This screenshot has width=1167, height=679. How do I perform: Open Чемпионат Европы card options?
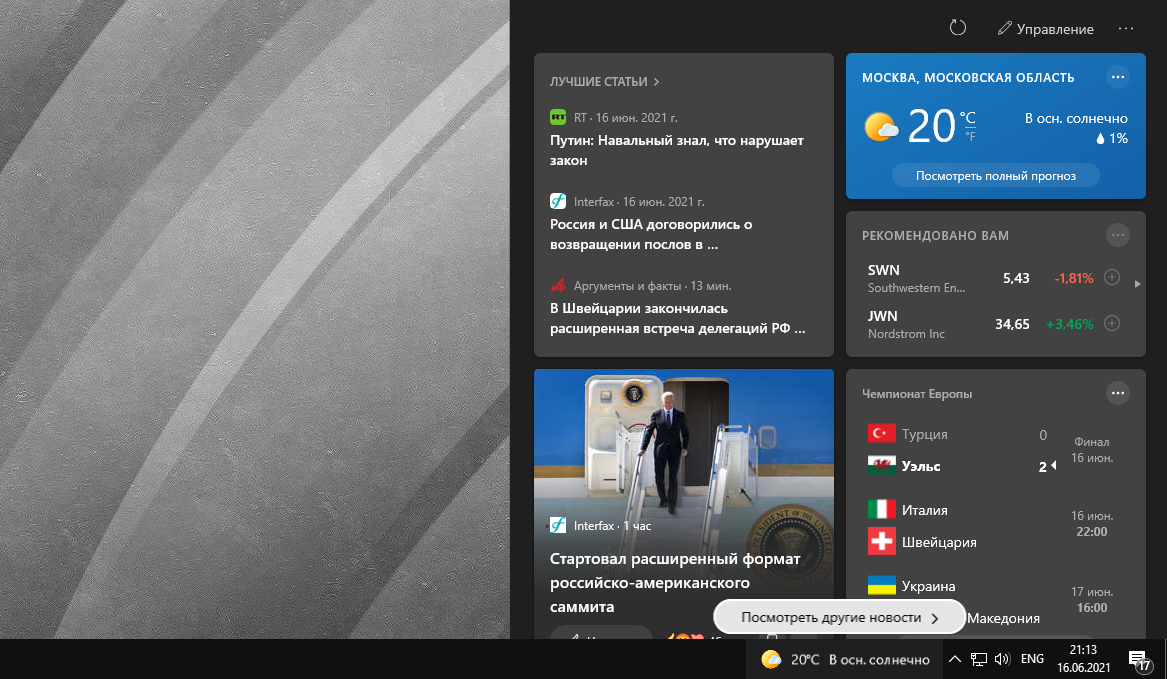(x=1117, y=393)
